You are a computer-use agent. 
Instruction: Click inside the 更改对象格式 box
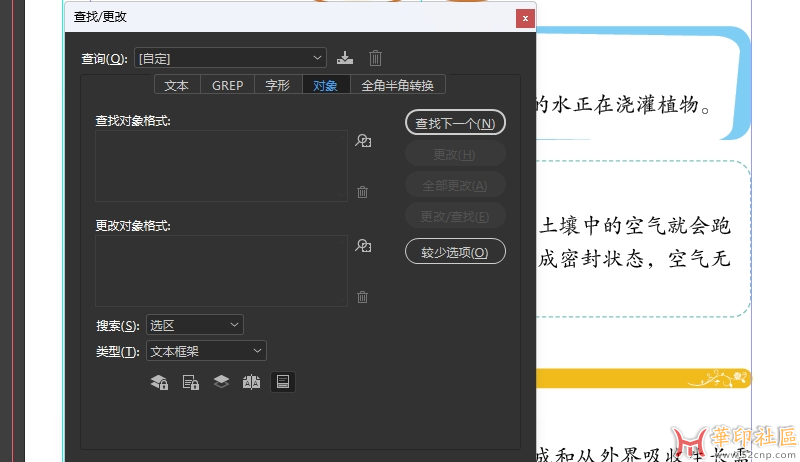pyautogui.click(x=221, y=271)
